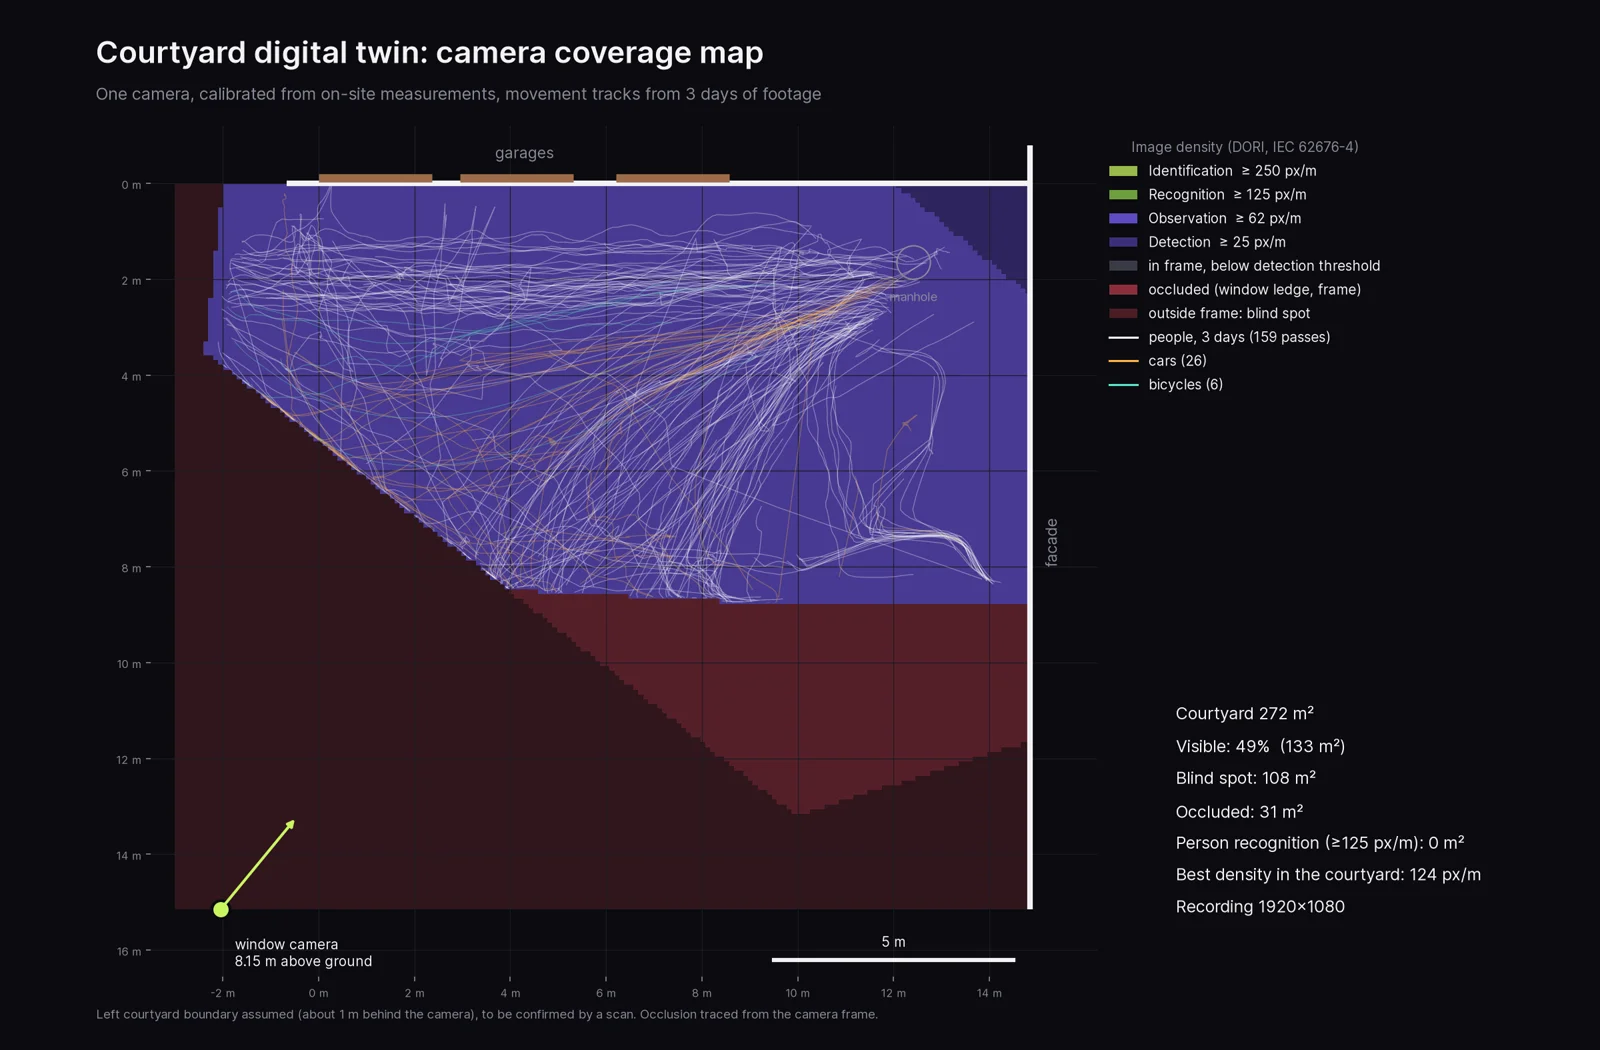Click 'Blind spot: 108 m²' statistic
Image resolution: width=1600 pixels, height=1050 pixels.
point(1245,778)
